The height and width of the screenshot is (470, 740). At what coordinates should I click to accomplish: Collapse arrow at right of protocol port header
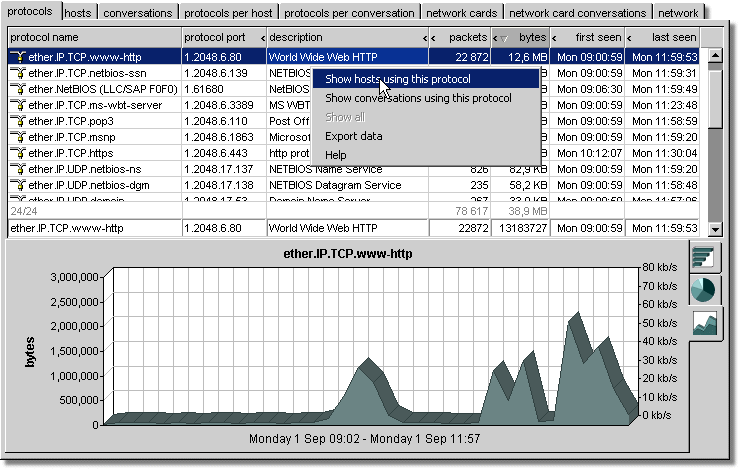(x=263, y=38)
